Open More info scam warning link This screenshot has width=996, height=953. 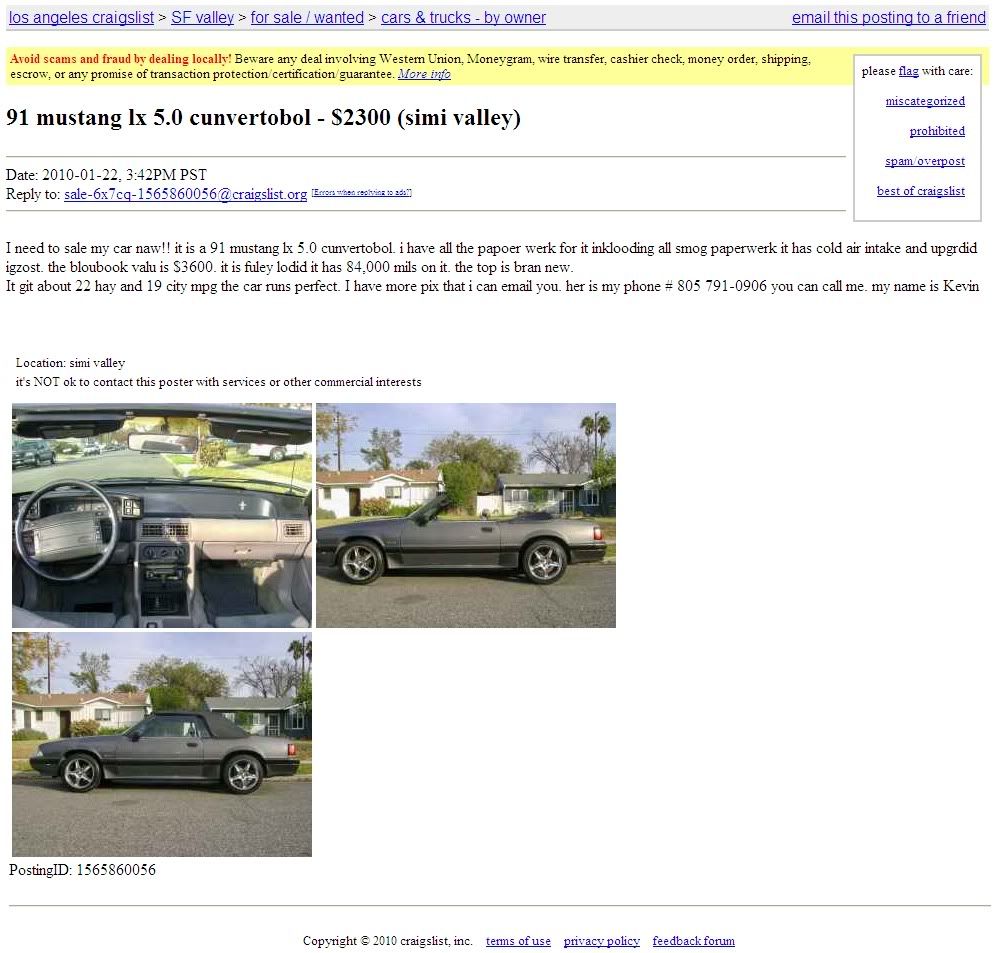coord(424,74)
